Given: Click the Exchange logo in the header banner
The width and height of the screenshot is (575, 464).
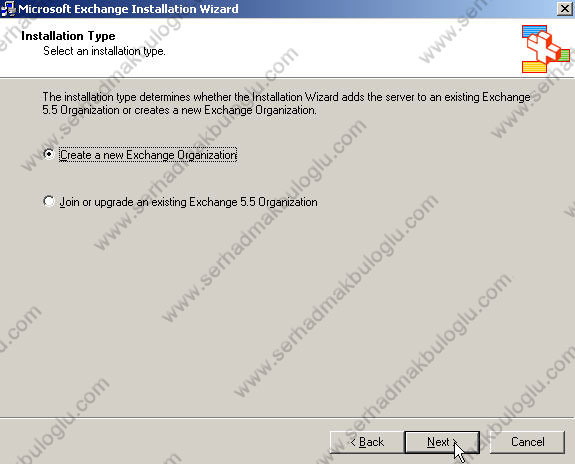Looking at the screenshot, I should (546, 49).
